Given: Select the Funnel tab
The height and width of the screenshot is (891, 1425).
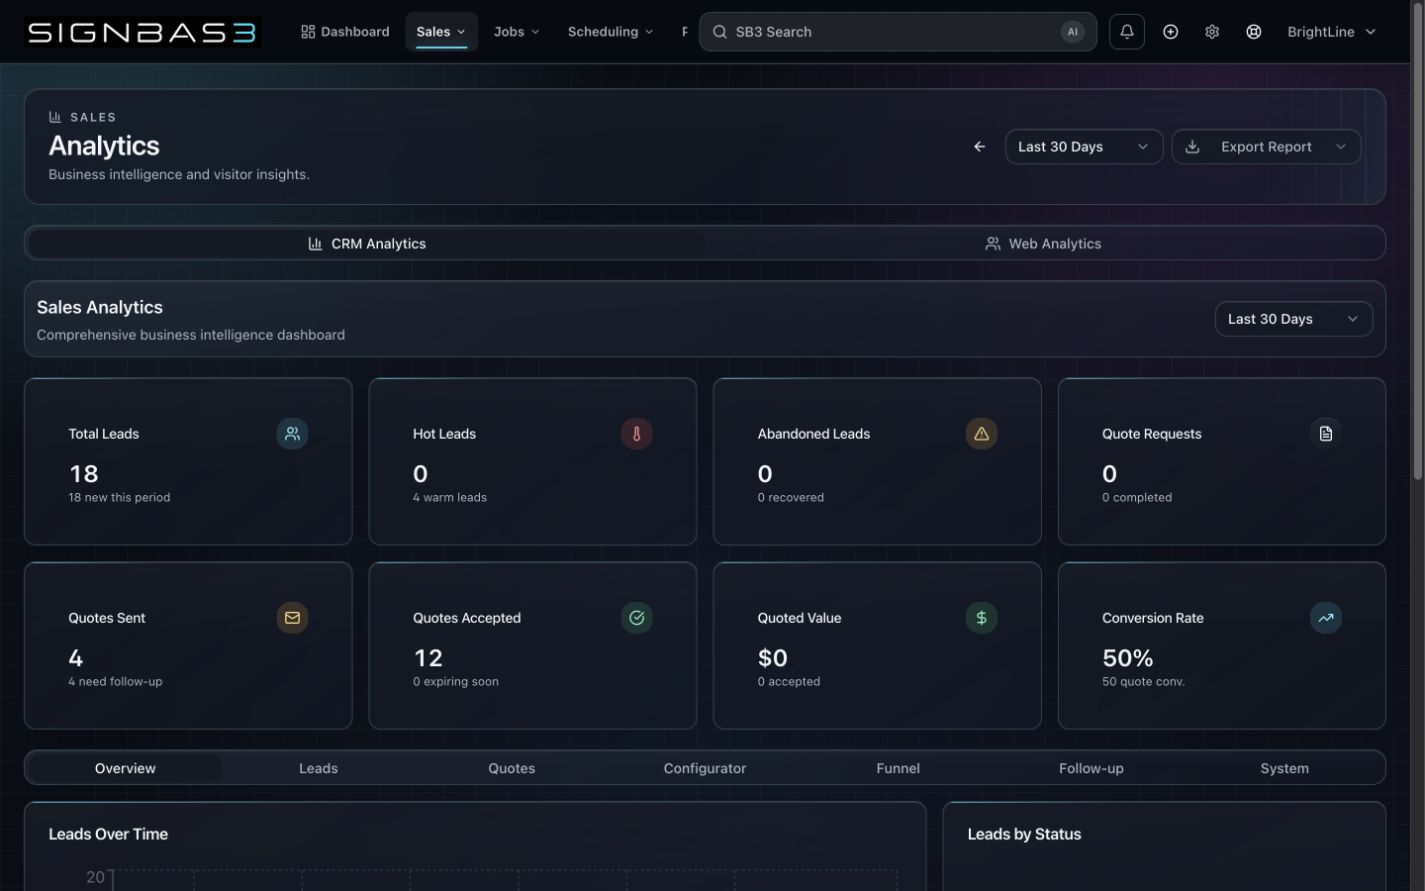Looking at the screenshot, I should 898,769.
